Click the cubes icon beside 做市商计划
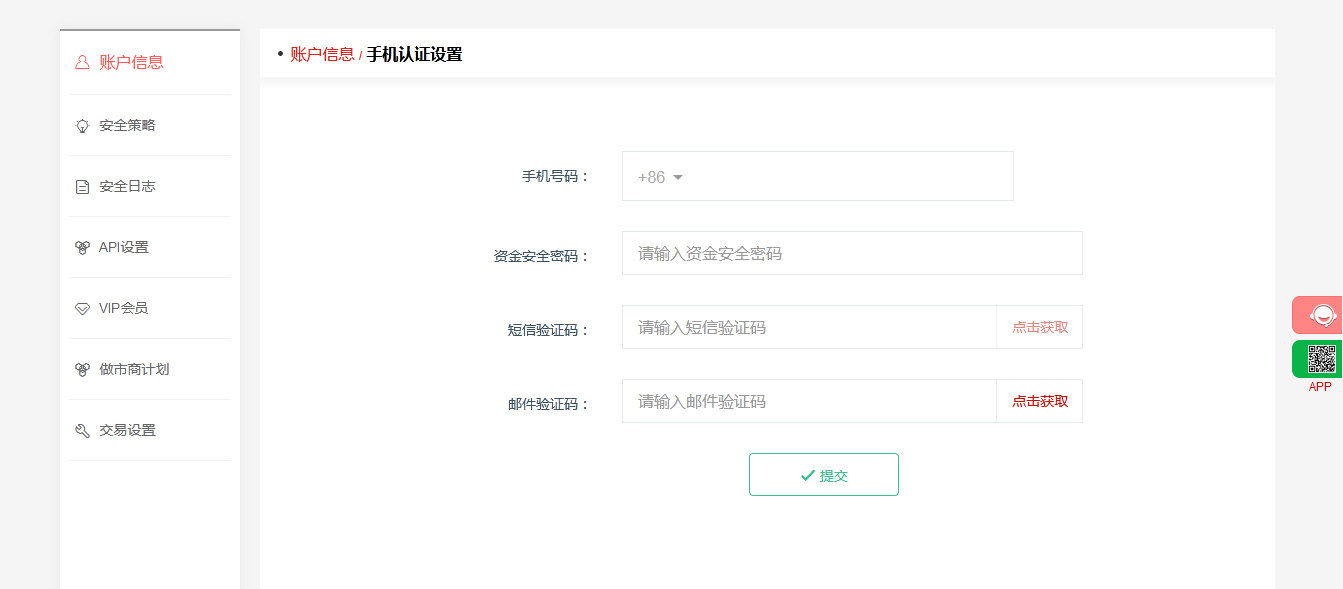Viewport: 1343px width, 589px height. tap(82, 370)
